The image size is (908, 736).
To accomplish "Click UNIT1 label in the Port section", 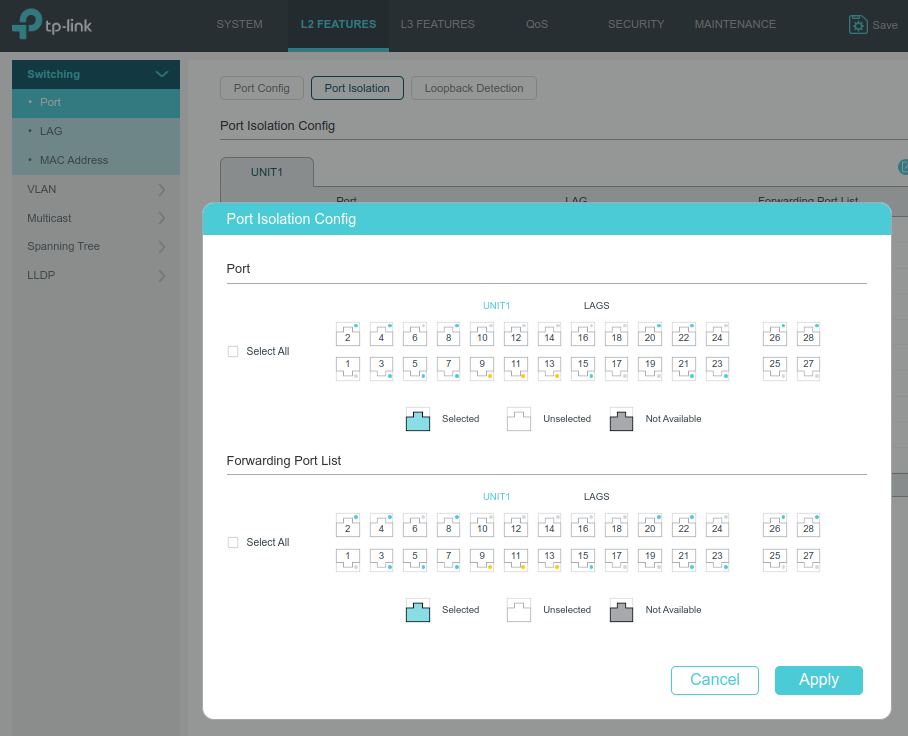I will tap(496, 306).
